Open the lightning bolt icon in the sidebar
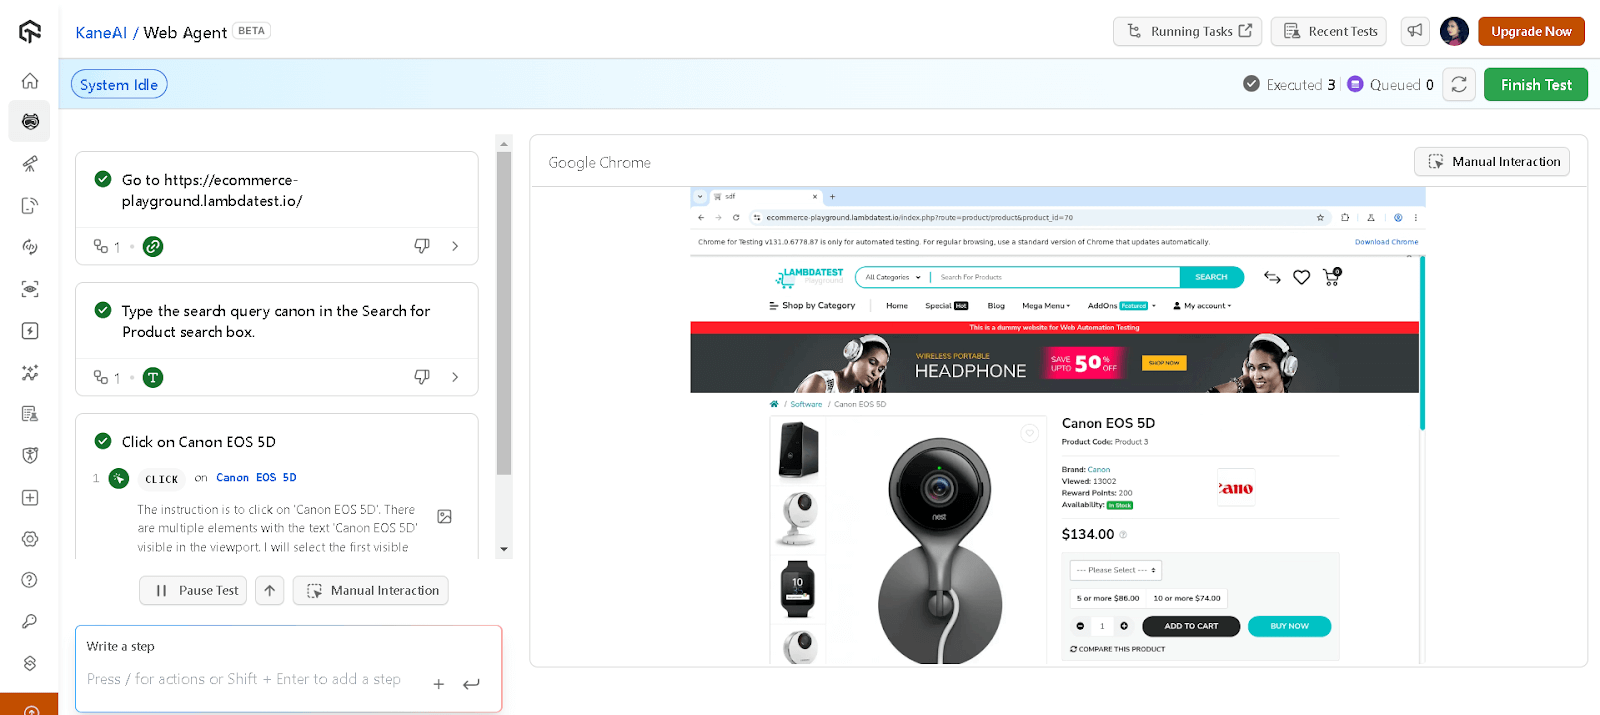 [30, 331]
